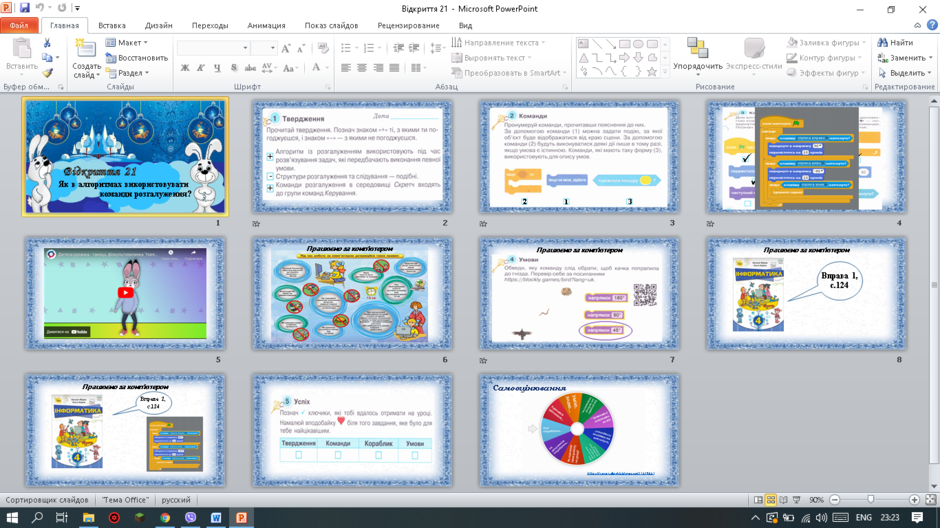Click the animation star under slide 7
The width and height of the screenshot is (940, 528).
(483, 360)
